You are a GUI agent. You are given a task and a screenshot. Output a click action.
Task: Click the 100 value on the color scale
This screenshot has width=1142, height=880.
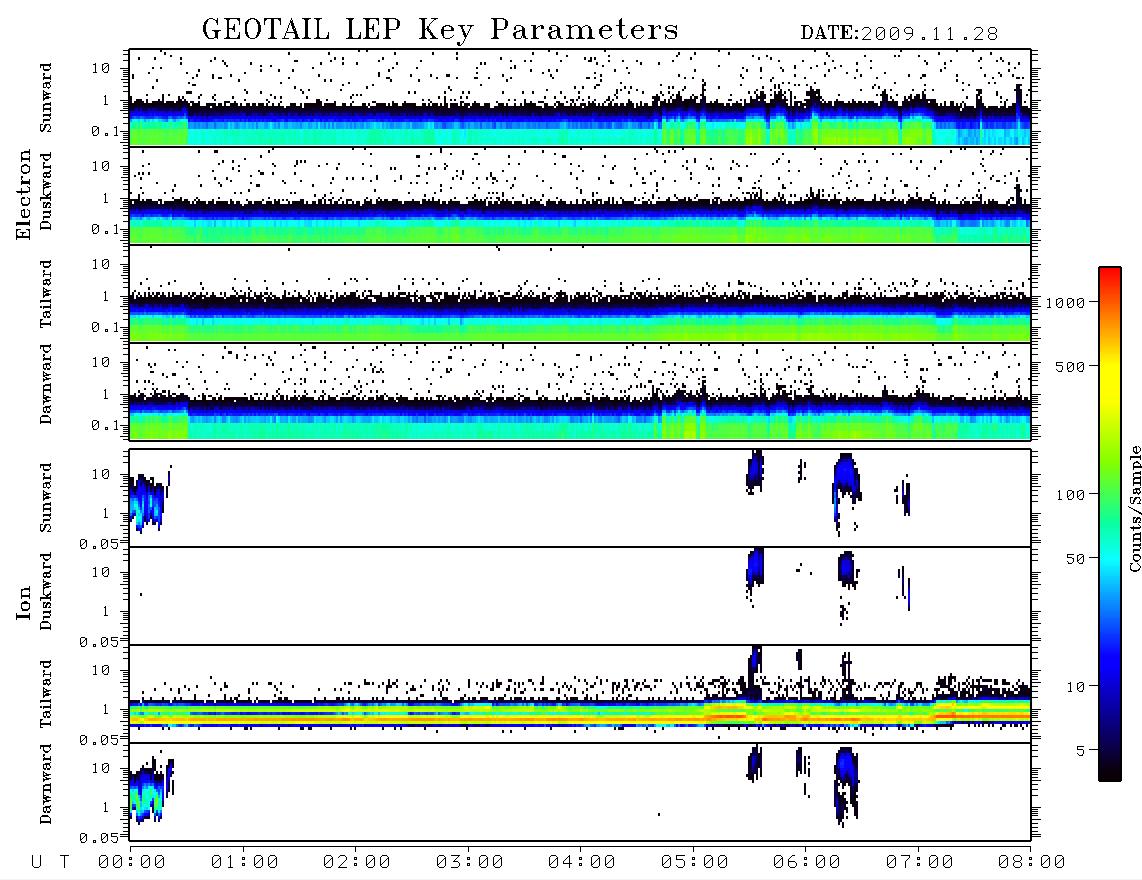coord(1071,495)
